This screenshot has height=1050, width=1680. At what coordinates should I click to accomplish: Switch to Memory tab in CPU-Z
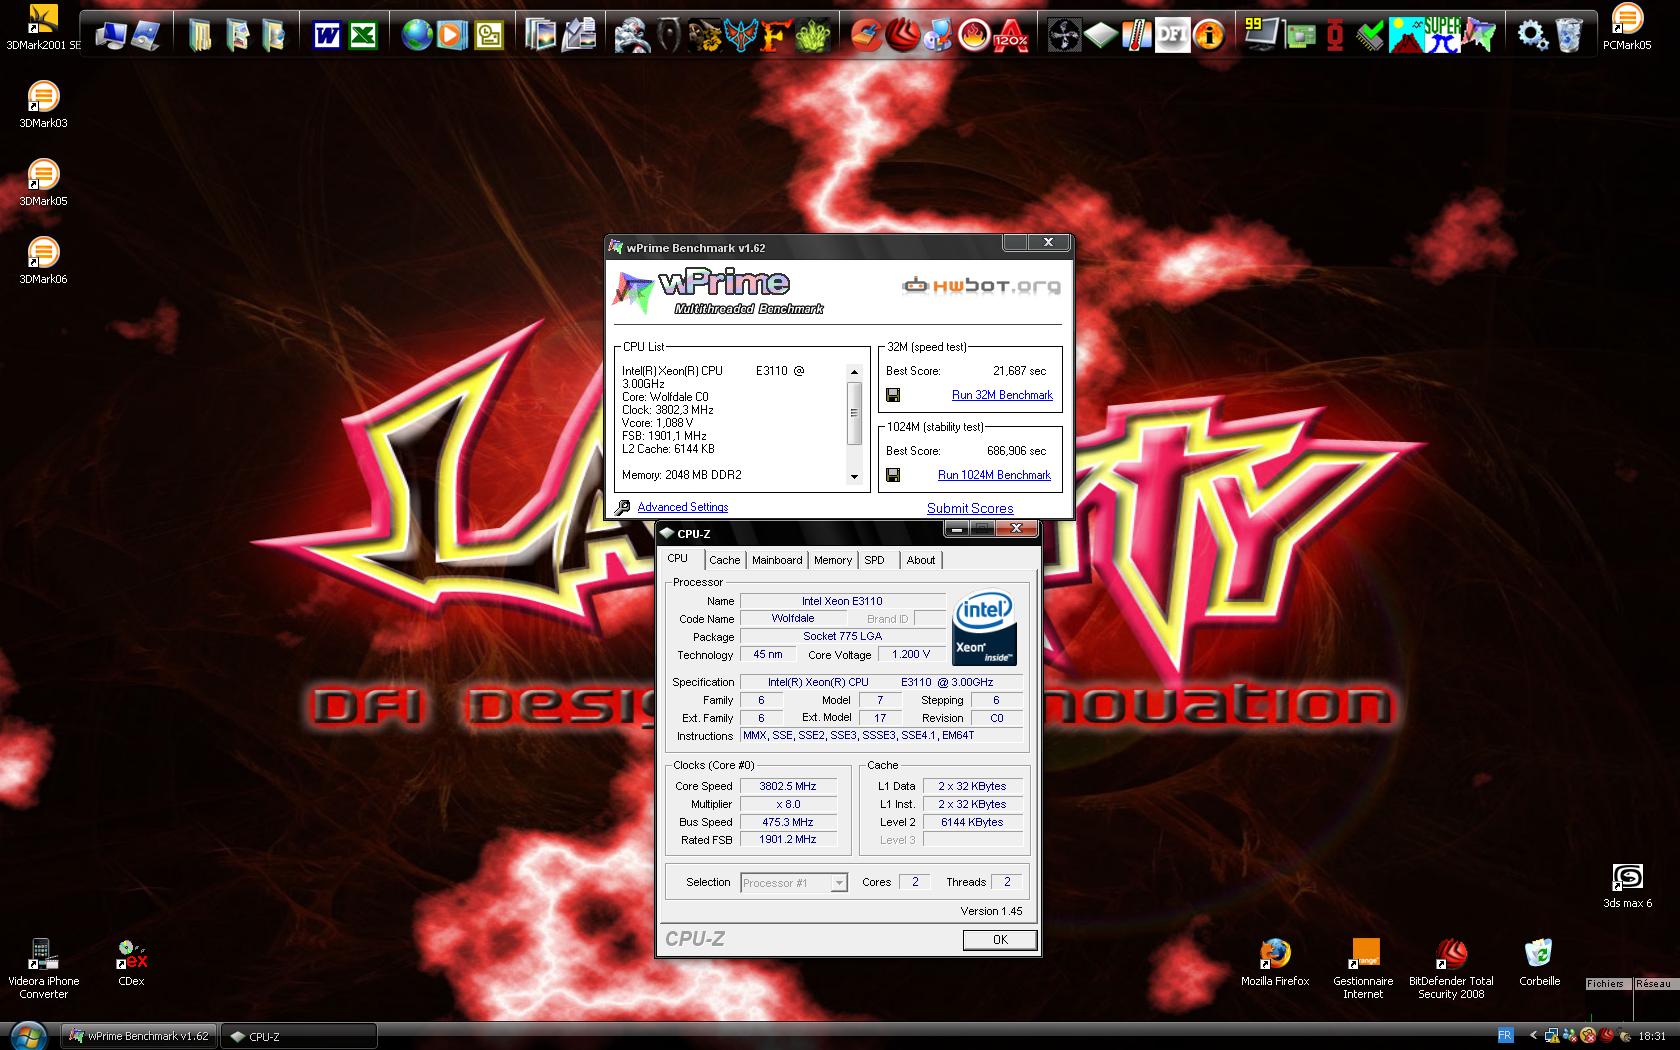click(x=833, y=560)
